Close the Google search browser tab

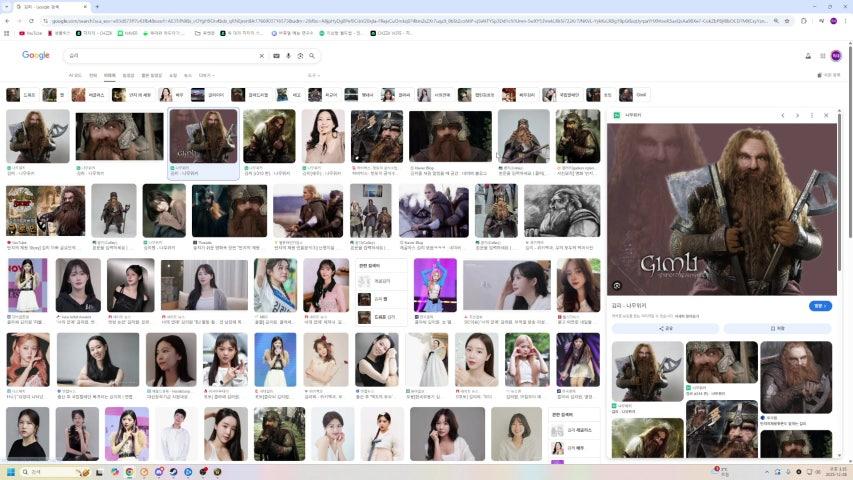pos(85,7)
